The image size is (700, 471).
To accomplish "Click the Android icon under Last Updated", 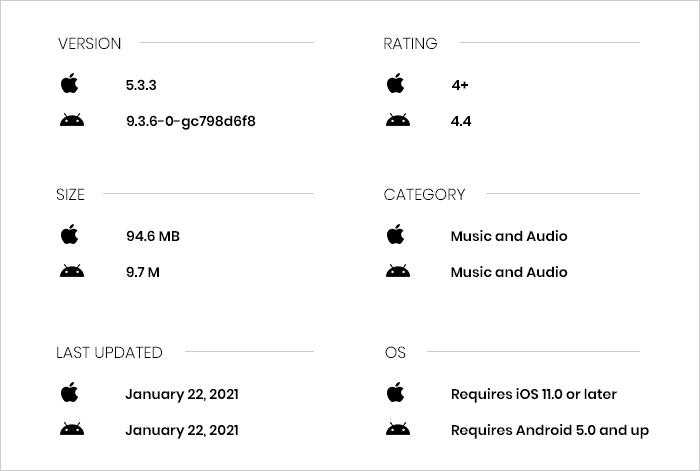I will coord(72,429).
